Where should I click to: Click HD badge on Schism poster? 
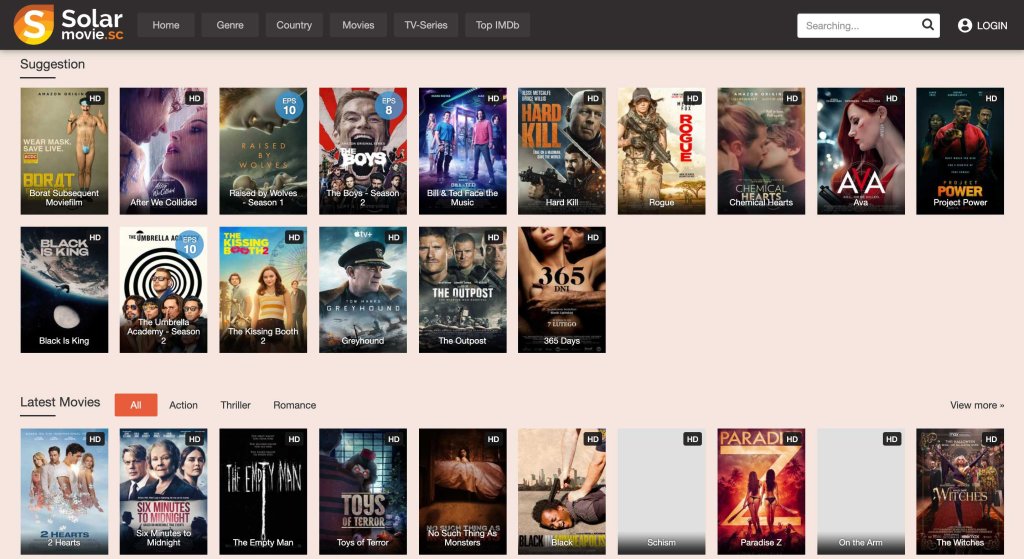click(x=693, y=439)
